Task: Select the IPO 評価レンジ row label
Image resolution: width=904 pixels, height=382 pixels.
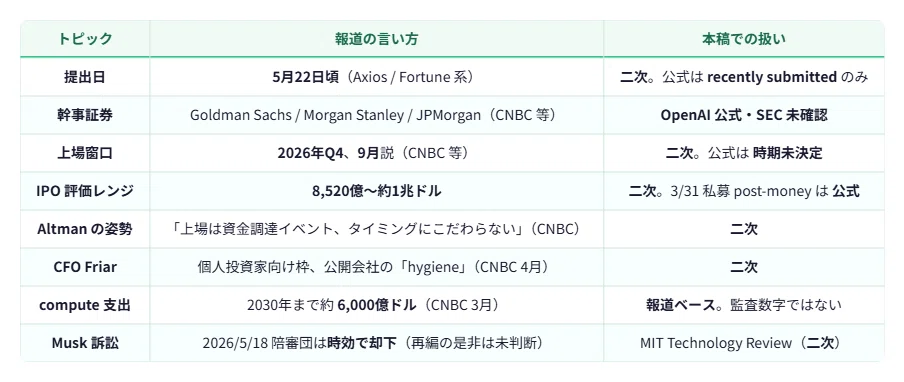Action: click(85, 191)
